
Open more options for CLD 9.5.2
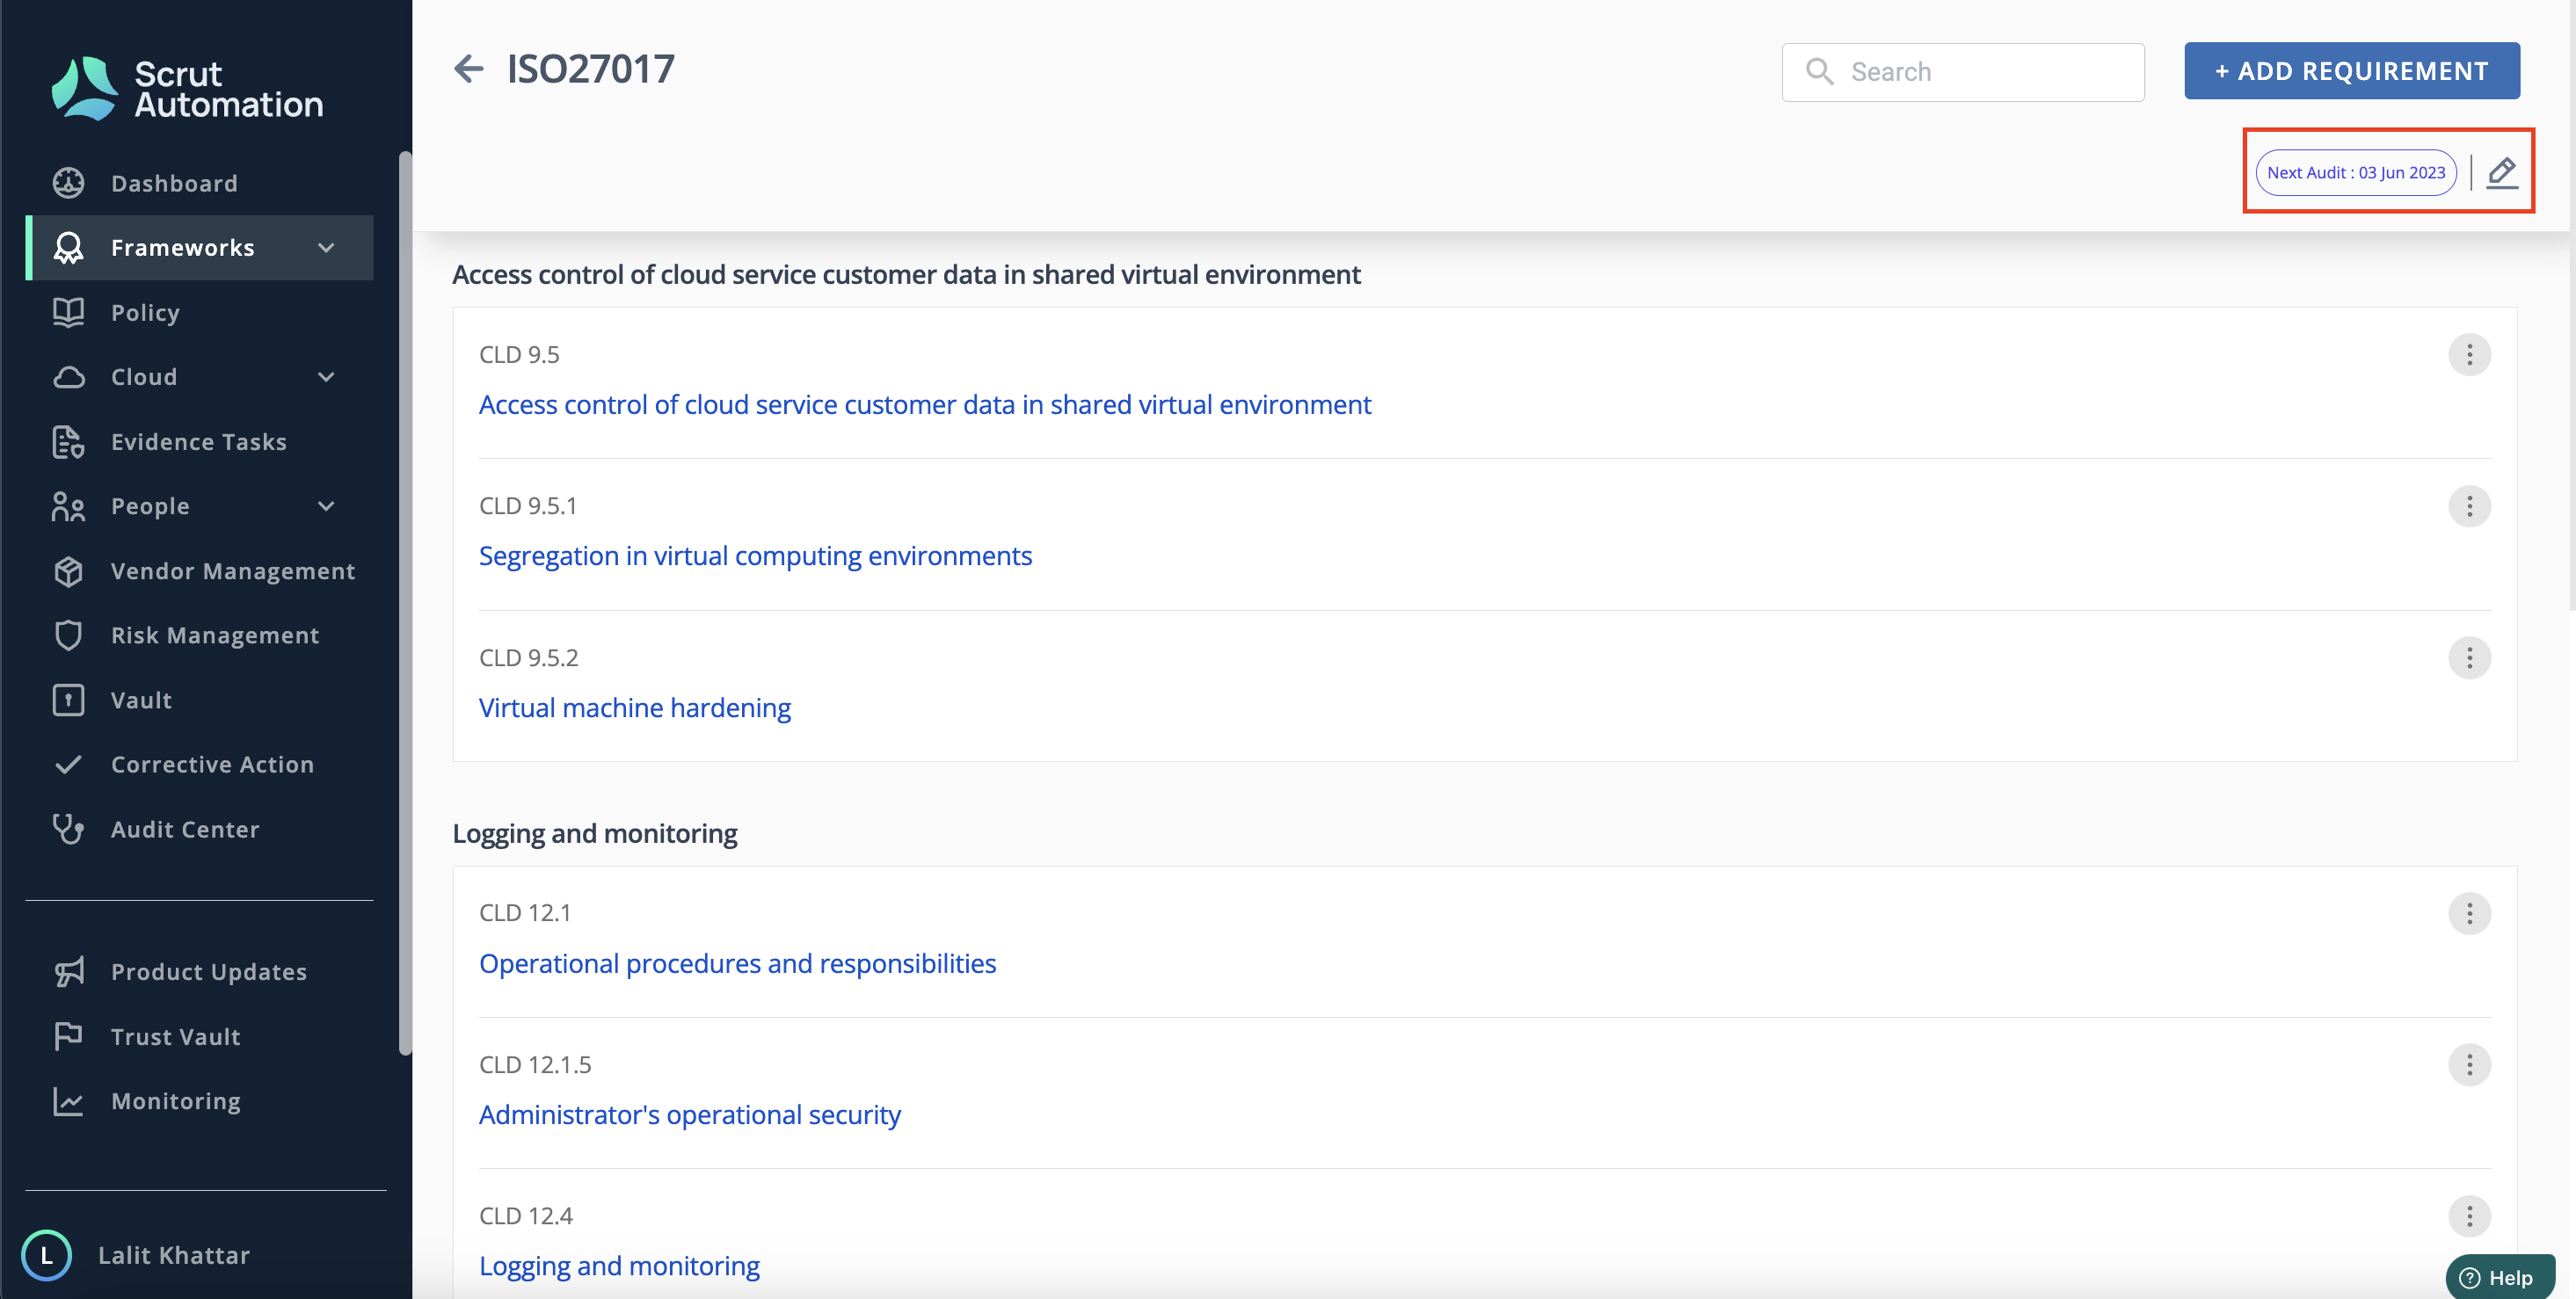2469,657
